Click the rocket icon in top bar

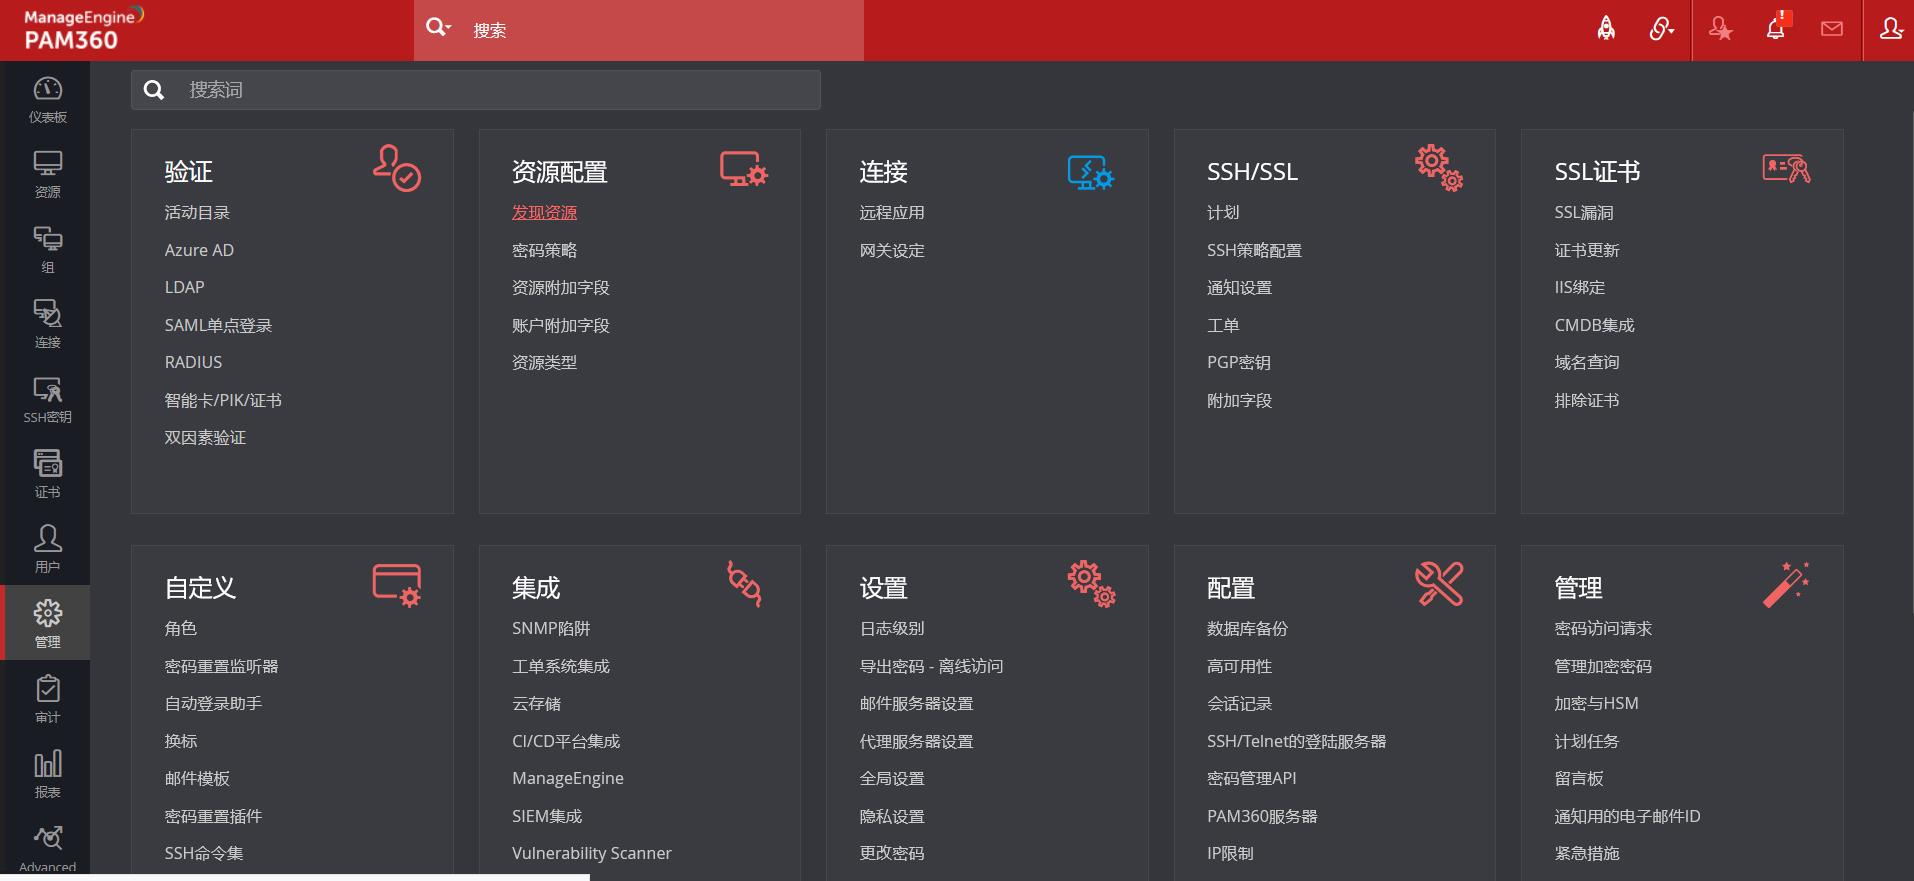[x=1606, y=29]
